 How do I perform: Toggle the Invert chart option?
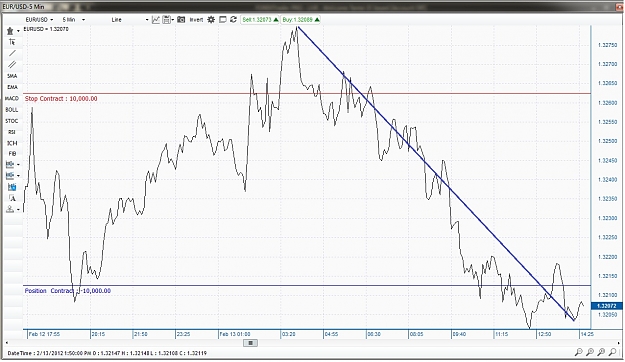coord(196,20)
